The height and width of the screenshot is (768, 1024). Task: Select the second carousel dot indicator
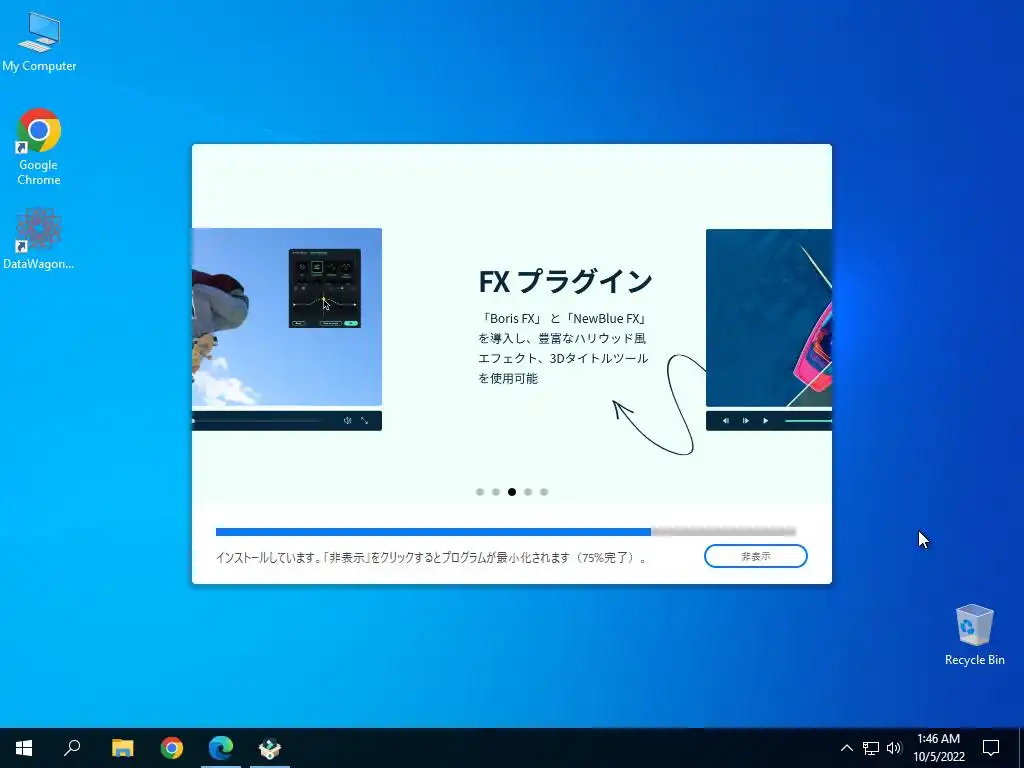coord(496,492)
